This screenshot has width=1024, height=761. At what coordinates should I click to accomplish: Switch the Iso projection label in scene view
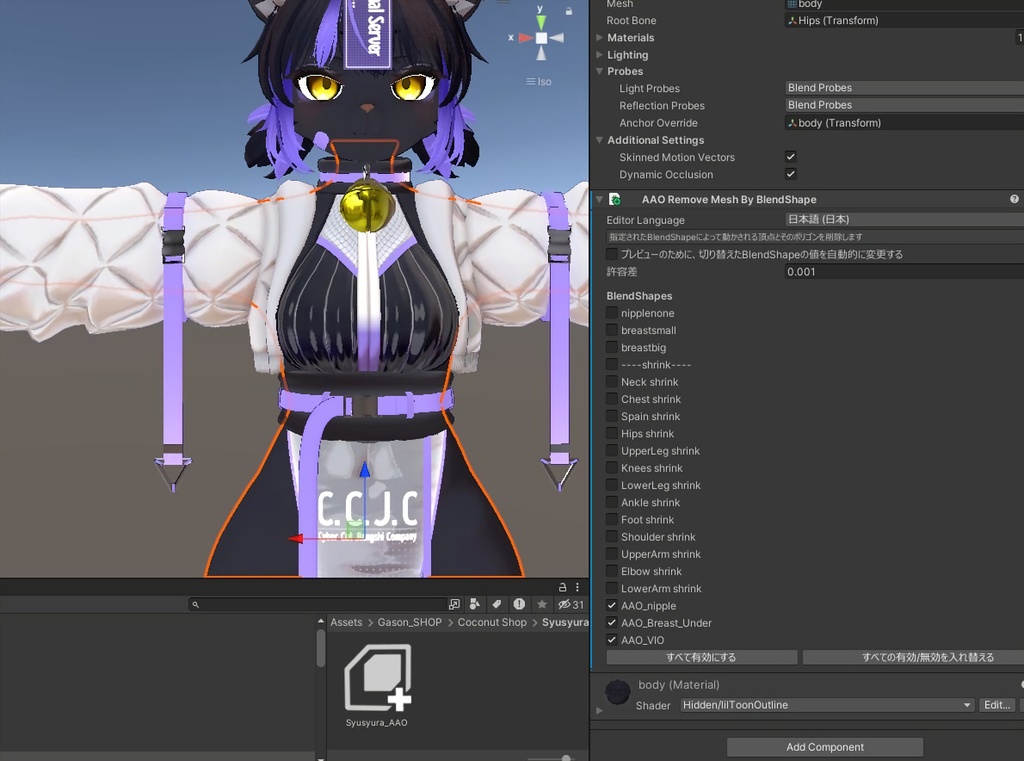pyautogui.click(x=539, y=82)
